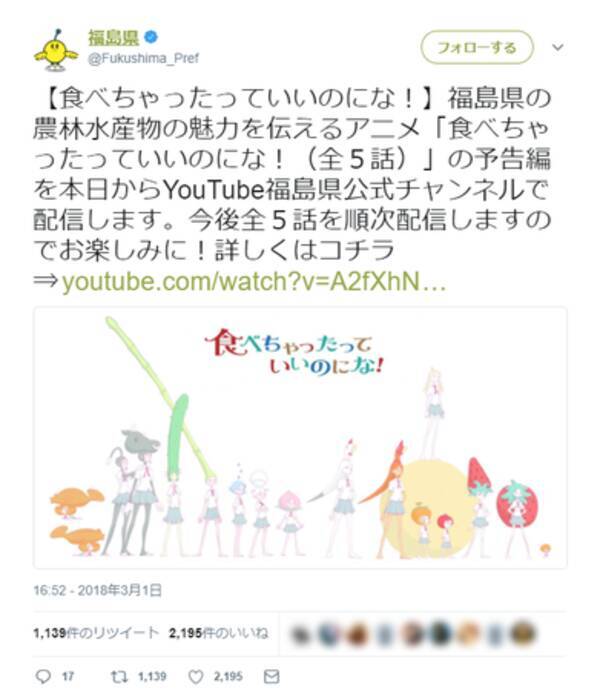Click the retweet count 1,139 beside arrows
This screenshot has height=691, width=600.
point(152,676)
